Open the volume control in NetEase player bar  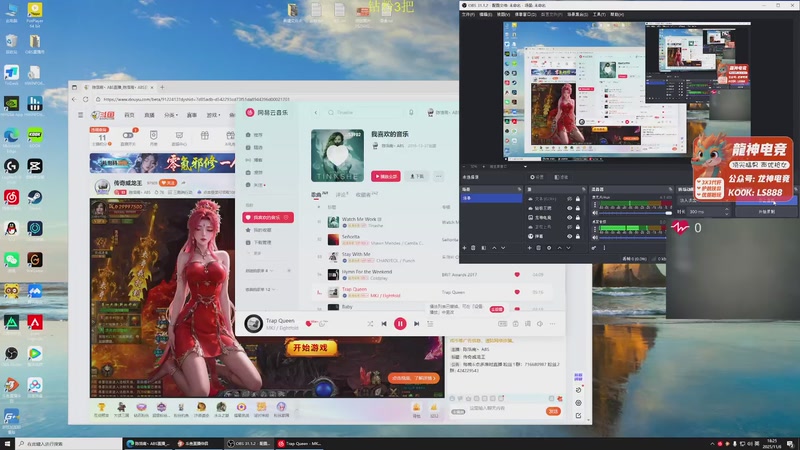point(540,323)
